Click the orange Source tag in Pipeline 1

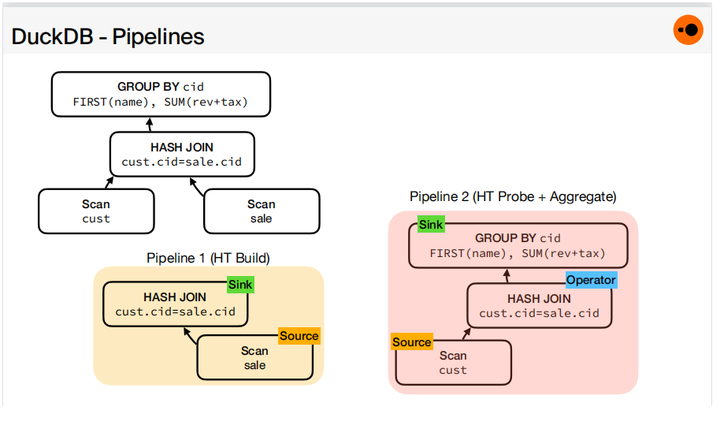click(x=298, y=336)
